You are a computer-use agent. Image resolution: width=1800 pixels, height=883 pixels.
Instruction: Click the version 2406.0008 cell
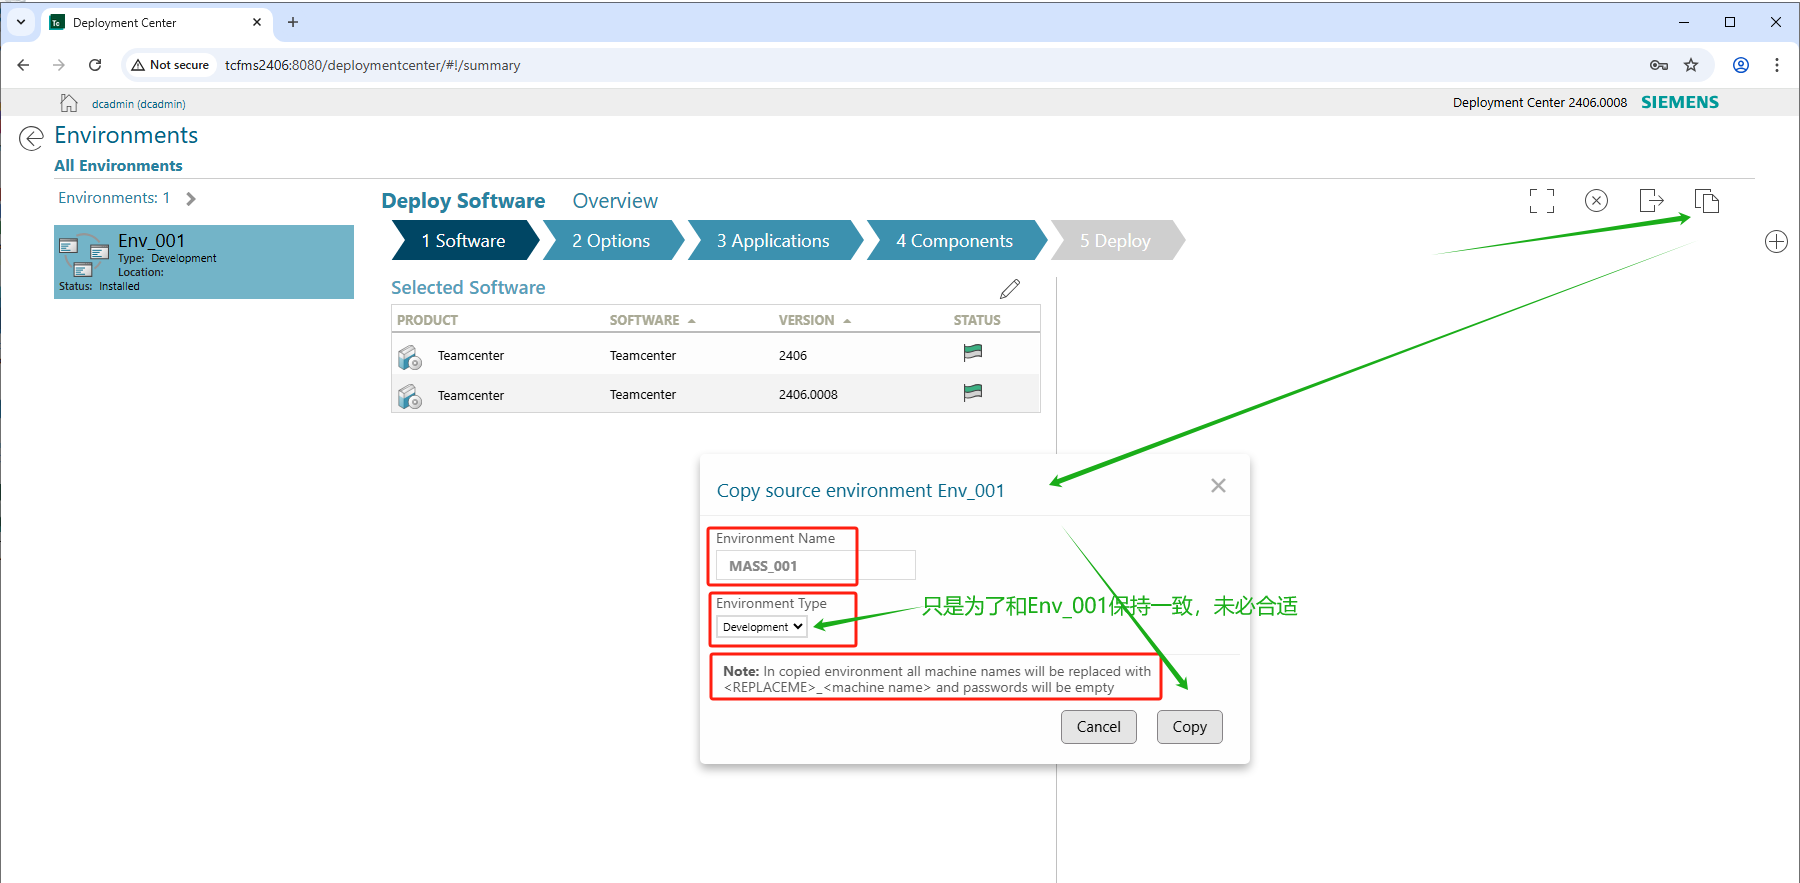click(808, 395)
